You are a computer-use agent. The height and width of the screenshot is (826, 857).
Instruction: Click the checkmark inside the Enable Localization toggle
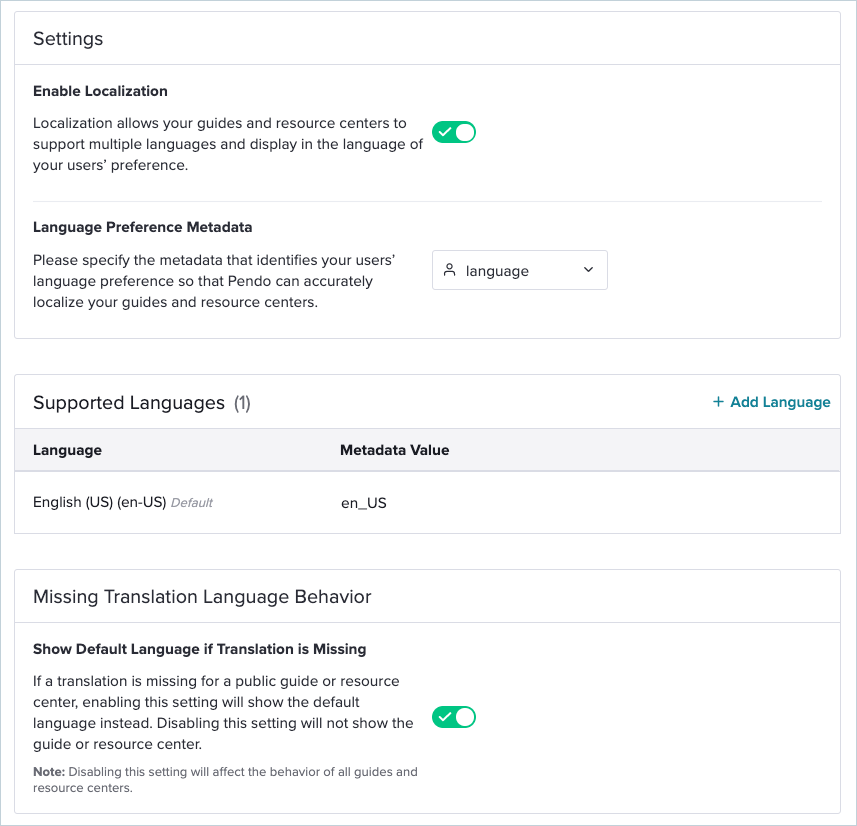click(445, 132)
